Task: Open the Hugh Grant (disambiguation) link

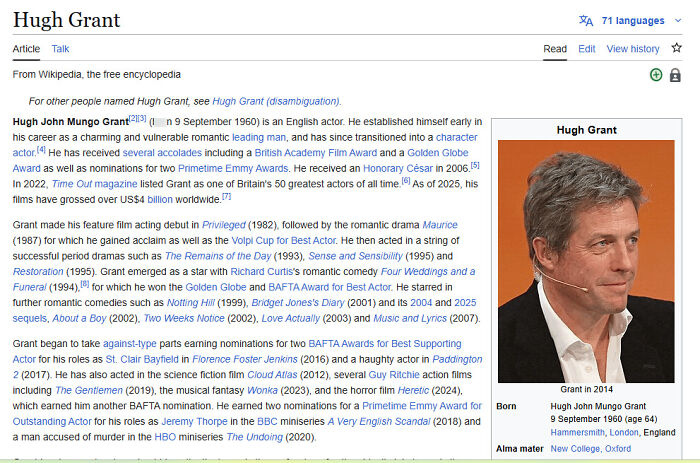Action: point(276,101)
